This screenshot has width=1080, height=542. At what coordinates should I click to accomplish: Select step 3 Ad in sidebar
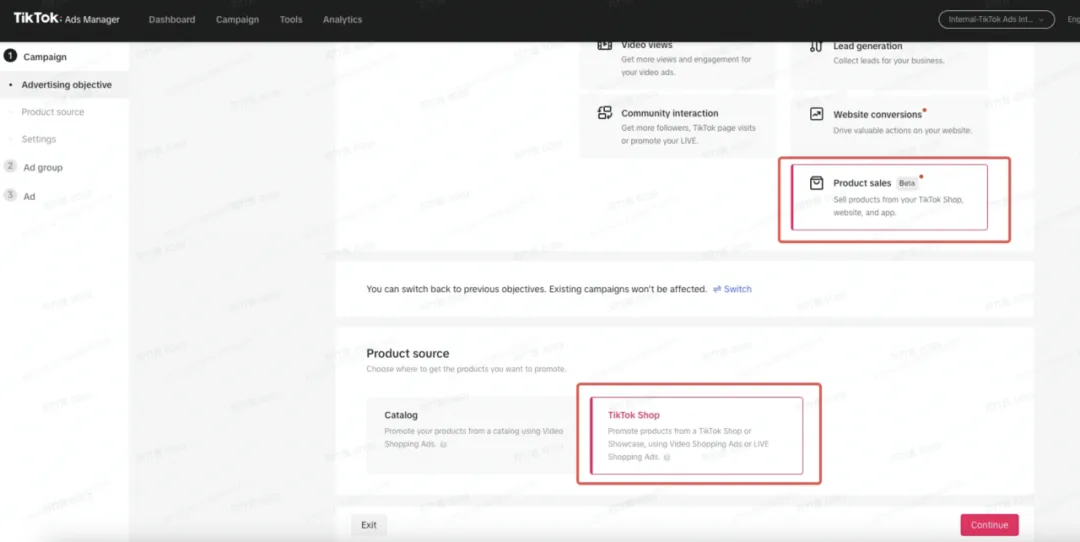29,196
